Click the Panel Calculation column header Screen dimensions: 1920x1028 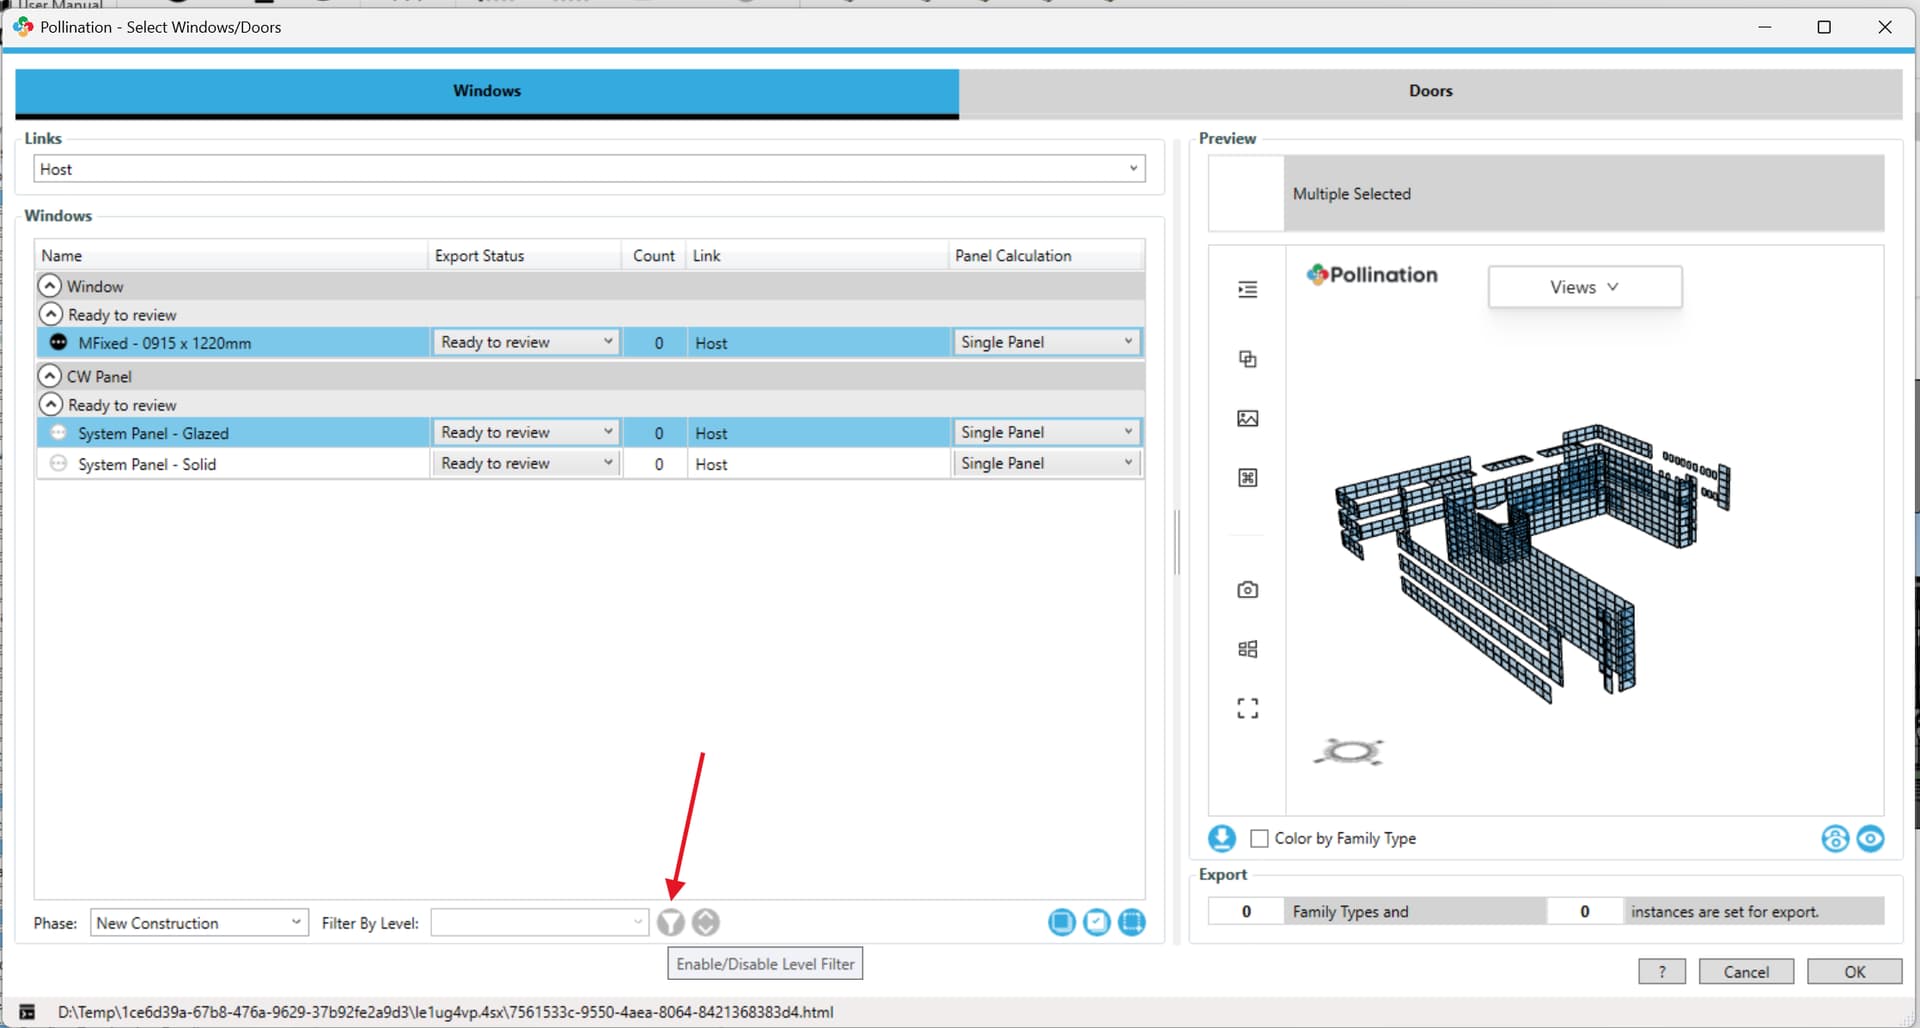[1046, 255]
